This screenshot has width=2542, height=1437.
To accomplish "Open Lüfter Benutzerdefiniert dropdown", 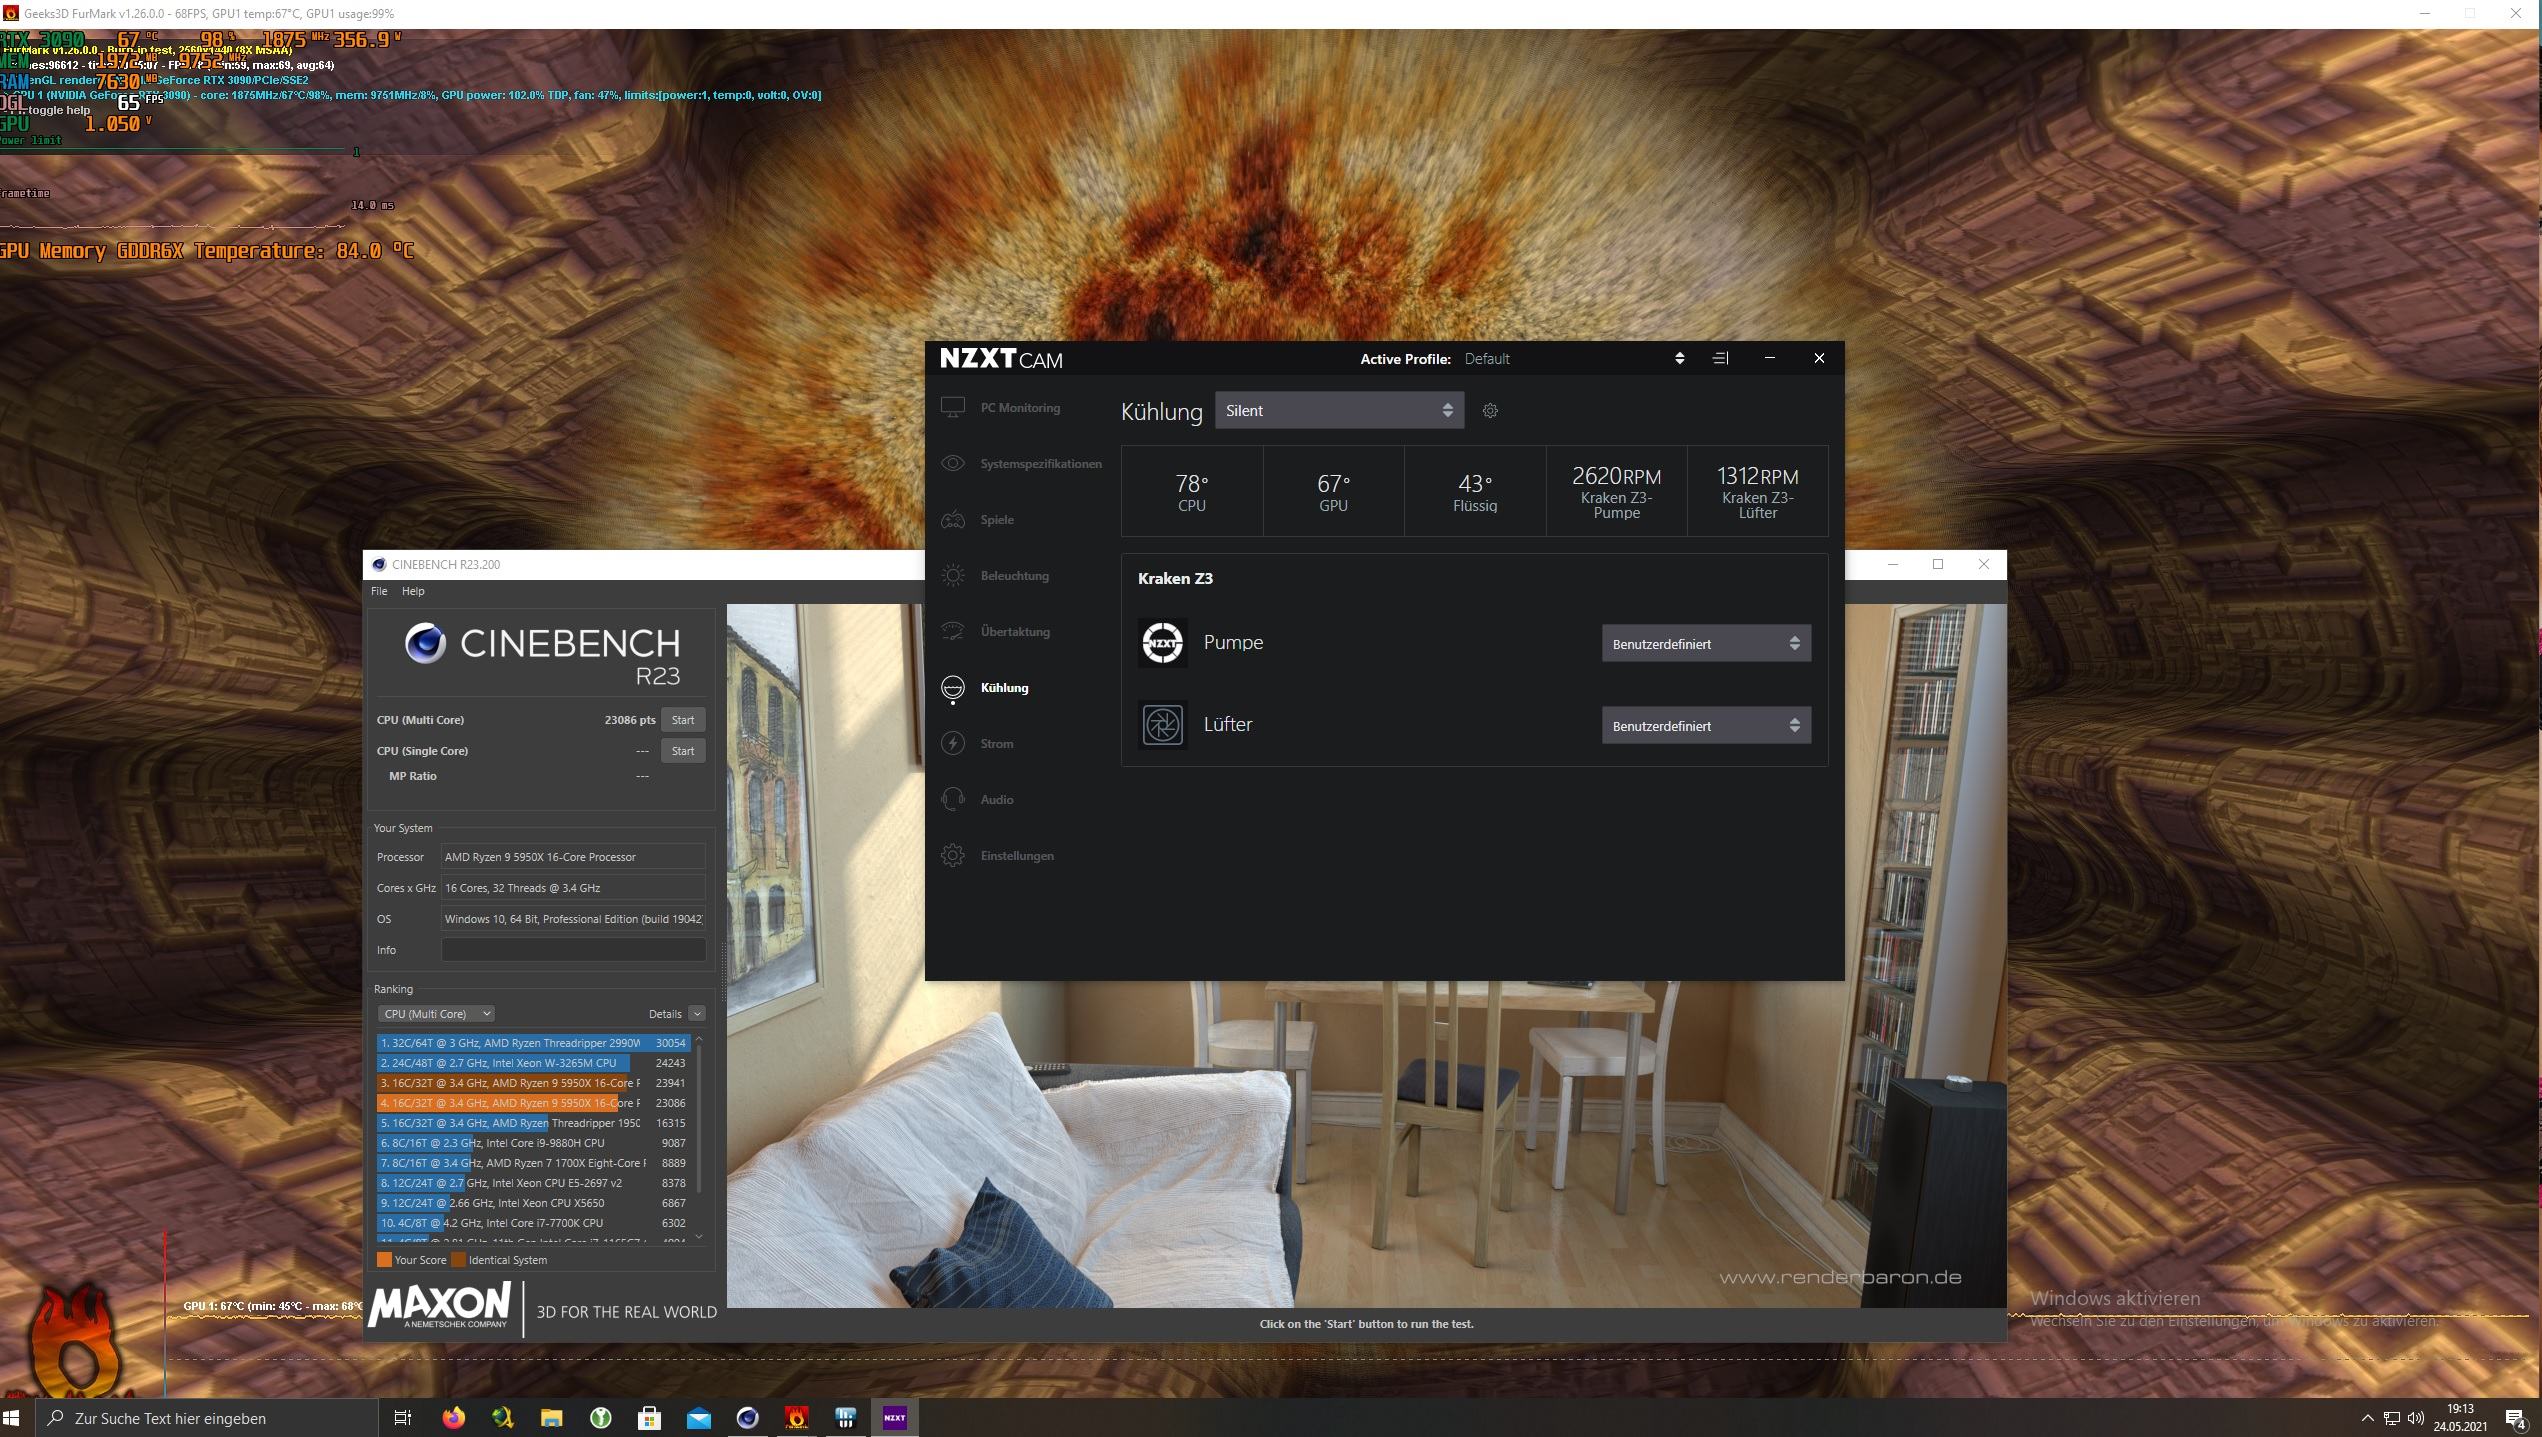I will click(1705, 726).
